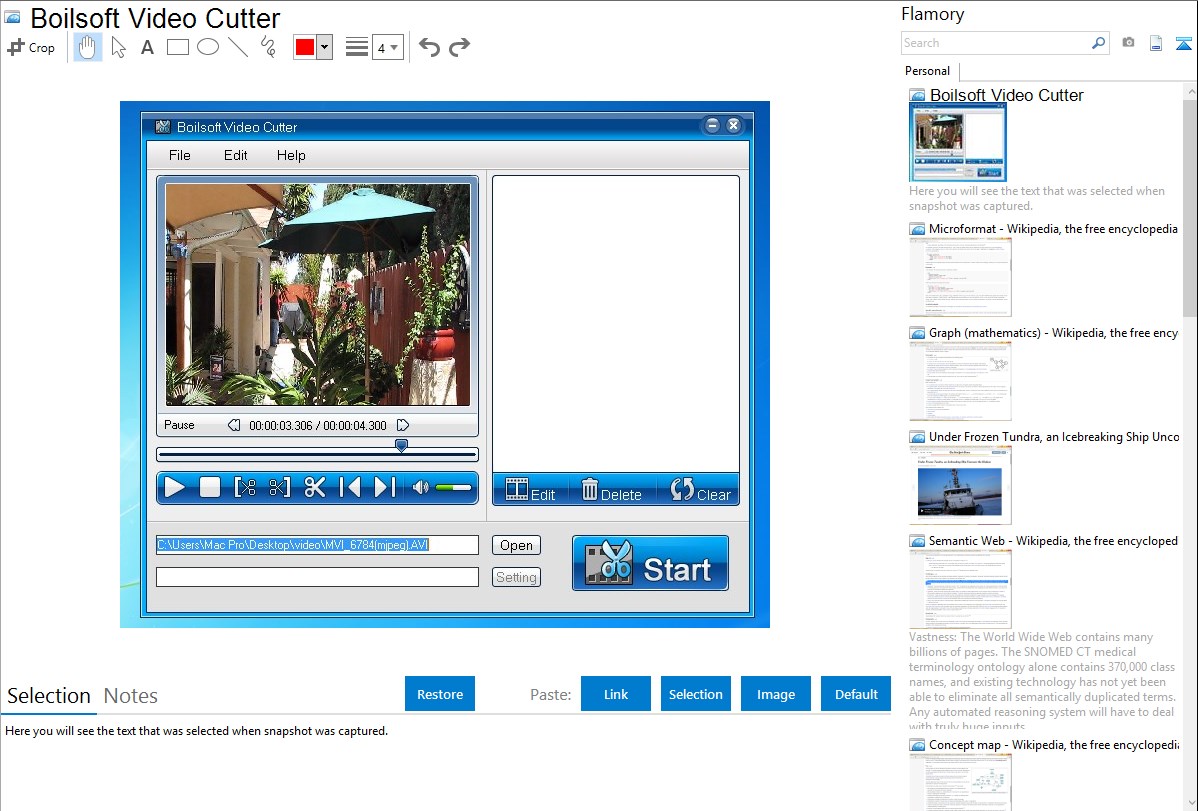
Task: Open the File menu in Boilsoft Video Cutter
Action: tap(180, 155)
